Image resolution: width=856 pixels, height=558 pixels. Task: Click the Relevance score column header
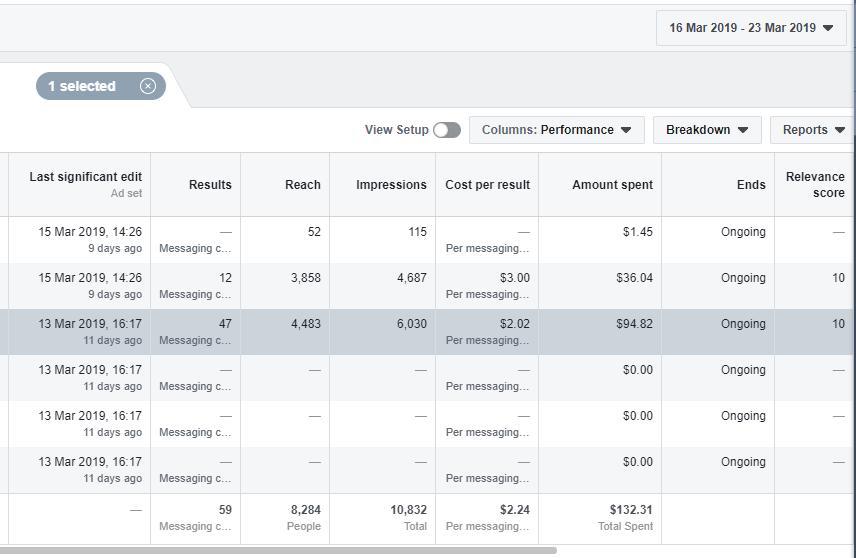tap(815, 185)
